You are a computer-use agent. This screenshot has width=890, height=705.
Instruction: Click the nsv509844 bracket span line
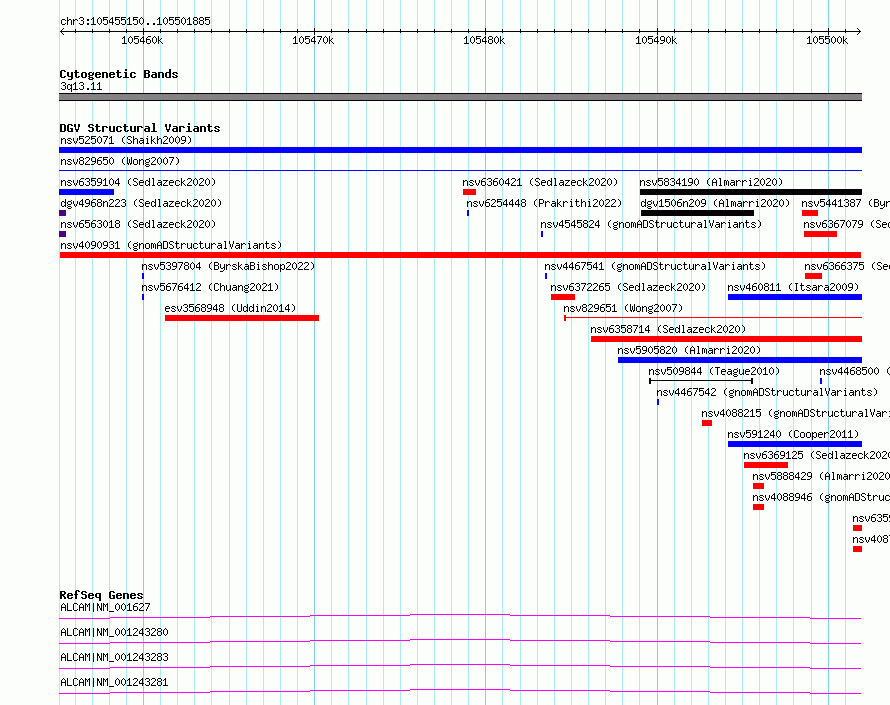click(x=701, y=381)
